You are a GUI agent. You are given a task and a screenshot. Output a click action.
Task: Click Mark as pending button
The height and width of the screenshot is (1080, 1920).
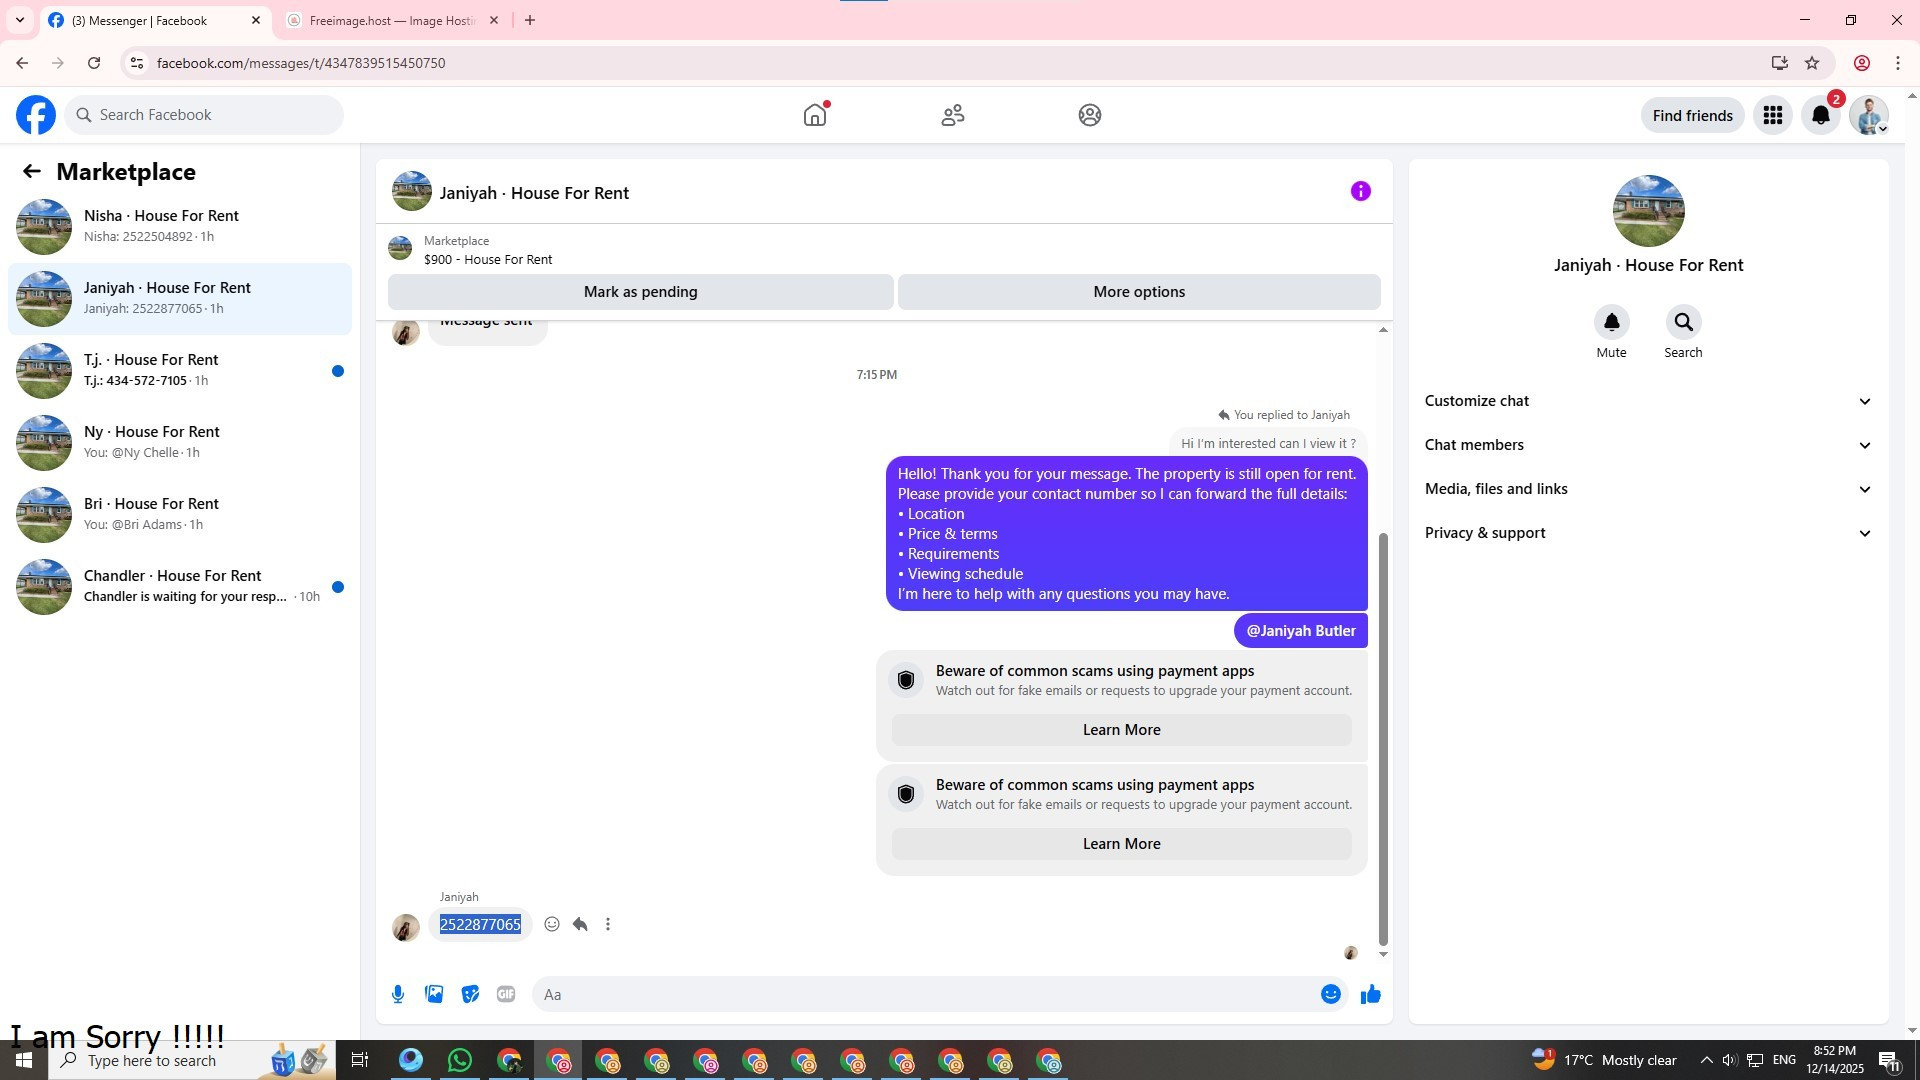tap(640, 292)
